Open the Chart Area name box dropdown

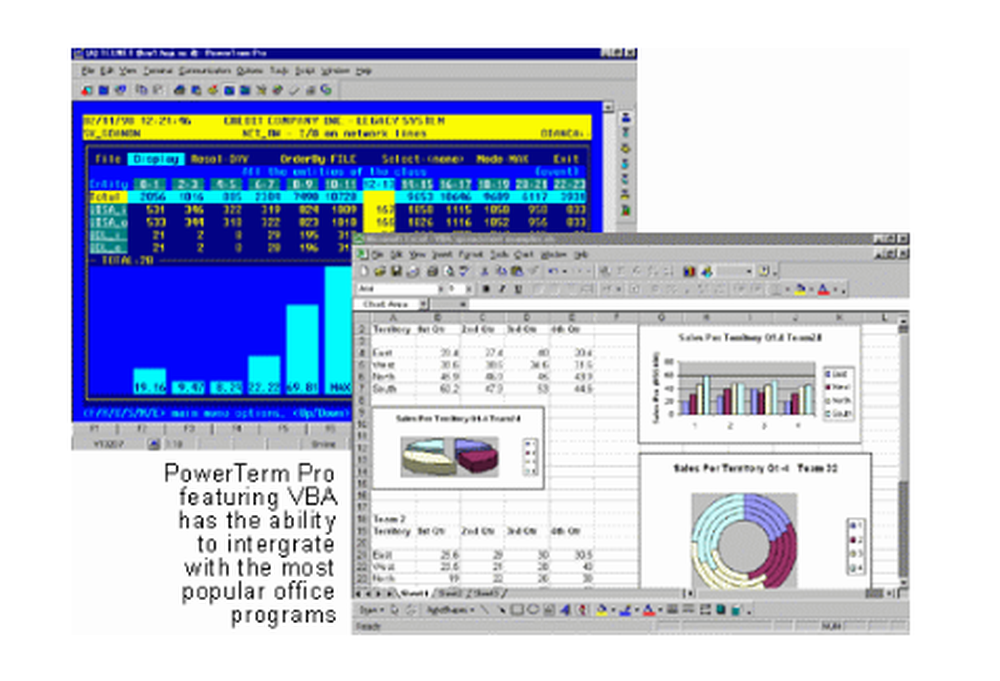click(423, 305)
